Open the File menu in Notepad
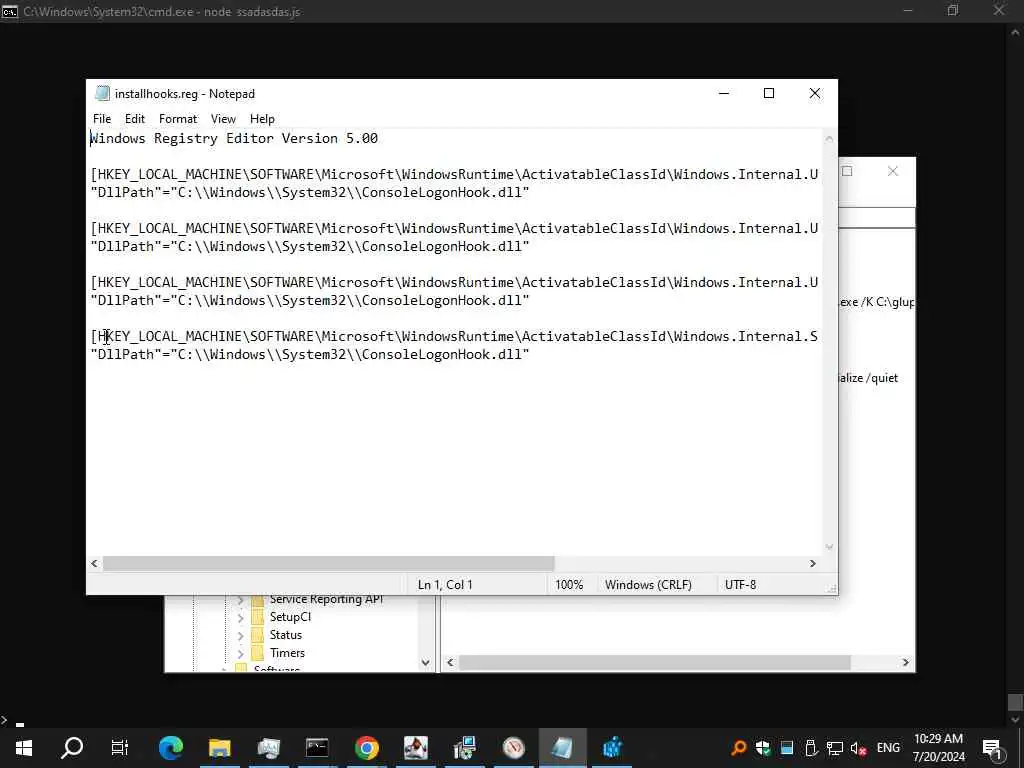The image size is (1024, 768). point(102,119)
